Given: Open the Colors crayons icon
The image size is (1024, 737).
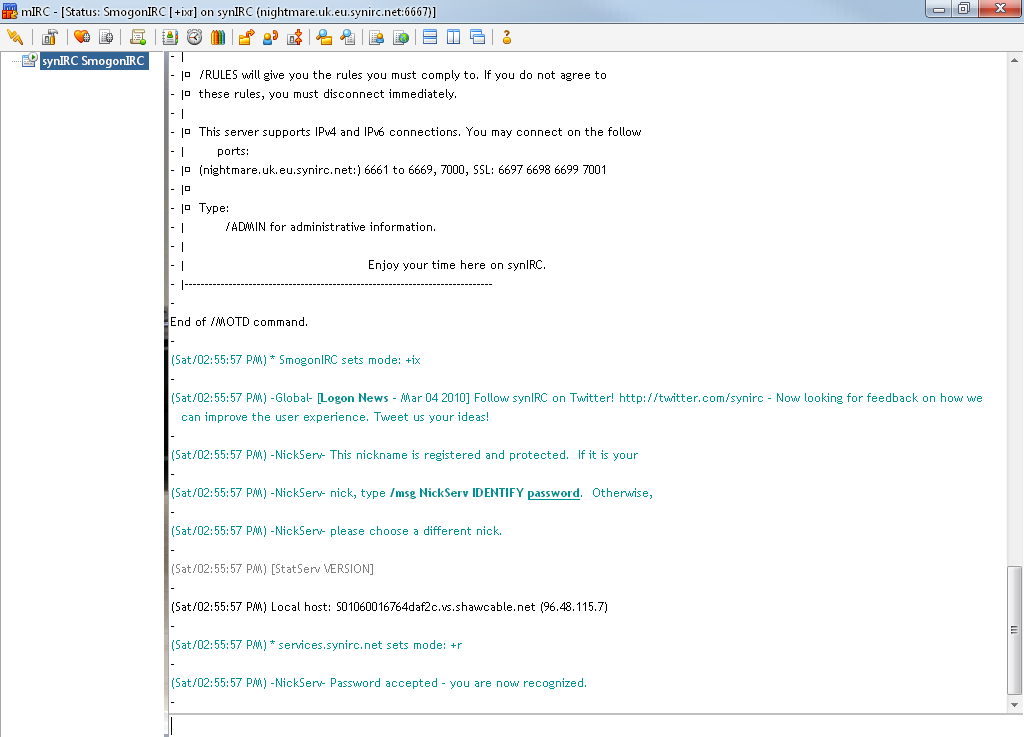Looking at the screenshot, I should tap(218, 37).
